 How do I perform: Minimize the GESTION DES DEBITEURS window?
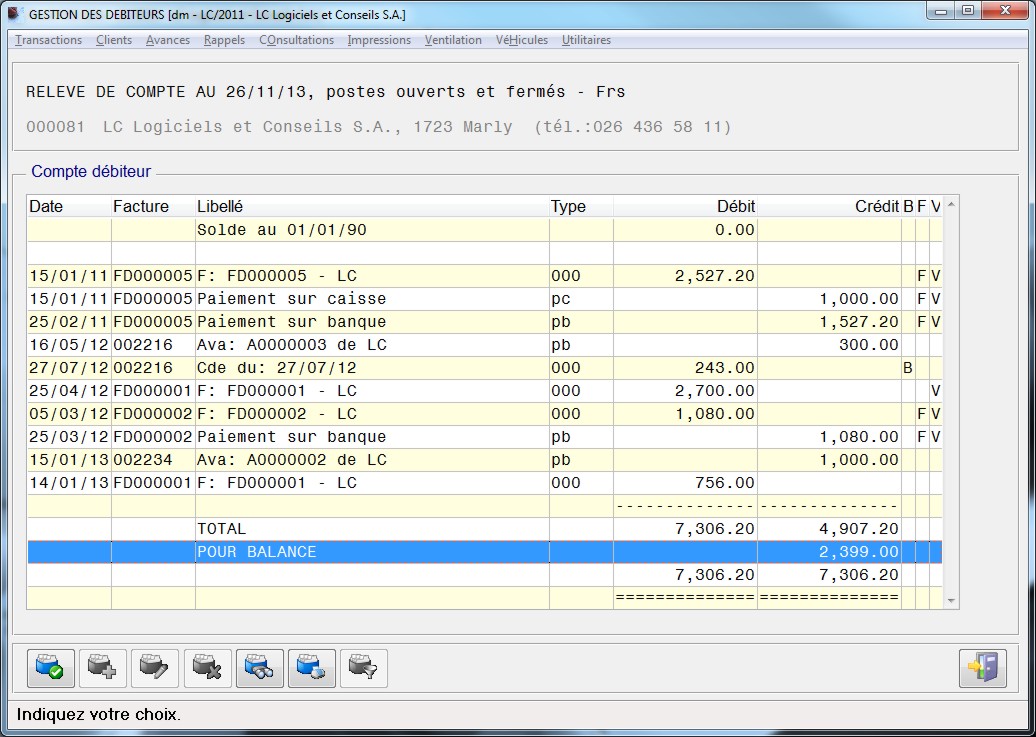tap(941, 11)
